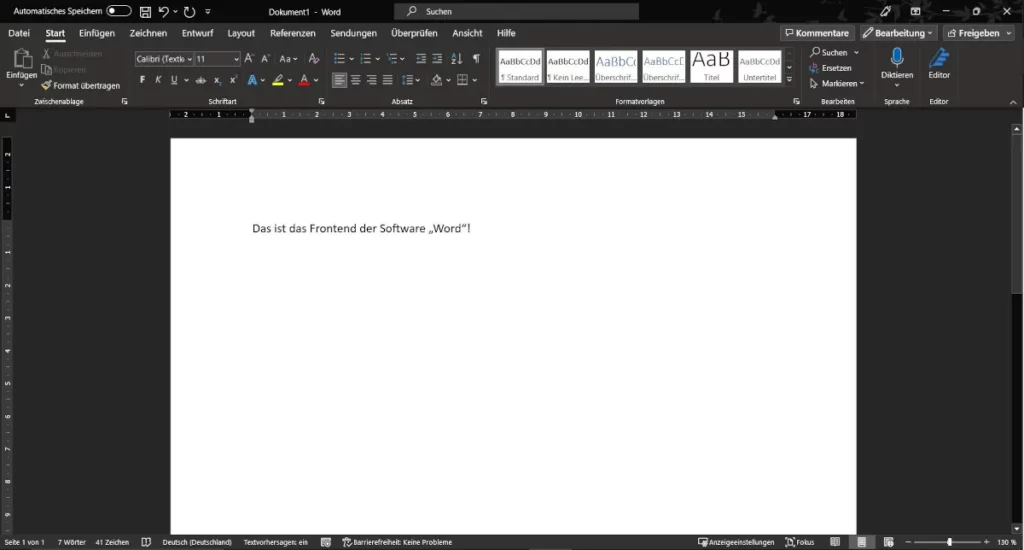The width and height of the screenshot is (1024, 550).
Task: Expand bullet list options arrow
Action: click(351, 59)
